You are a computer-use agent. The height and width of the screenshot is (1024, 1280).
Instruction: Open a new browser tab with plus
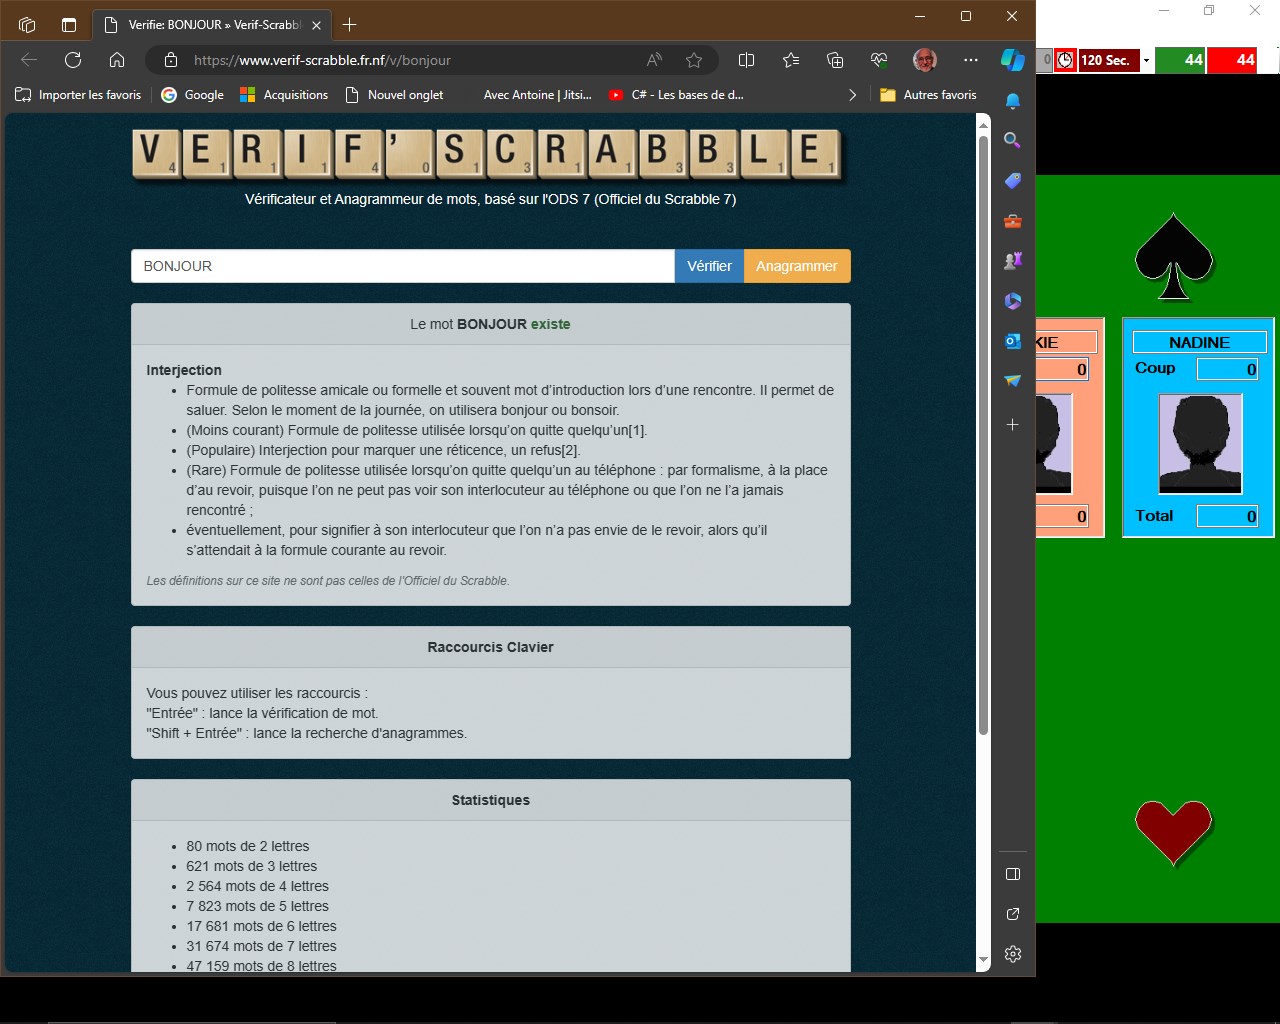point(349,24)
